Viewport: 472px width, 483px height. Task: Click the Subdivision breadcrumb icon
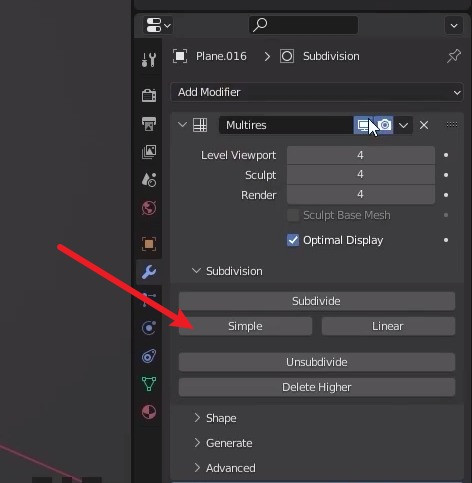pyautogui.click(x=287, y=56)
